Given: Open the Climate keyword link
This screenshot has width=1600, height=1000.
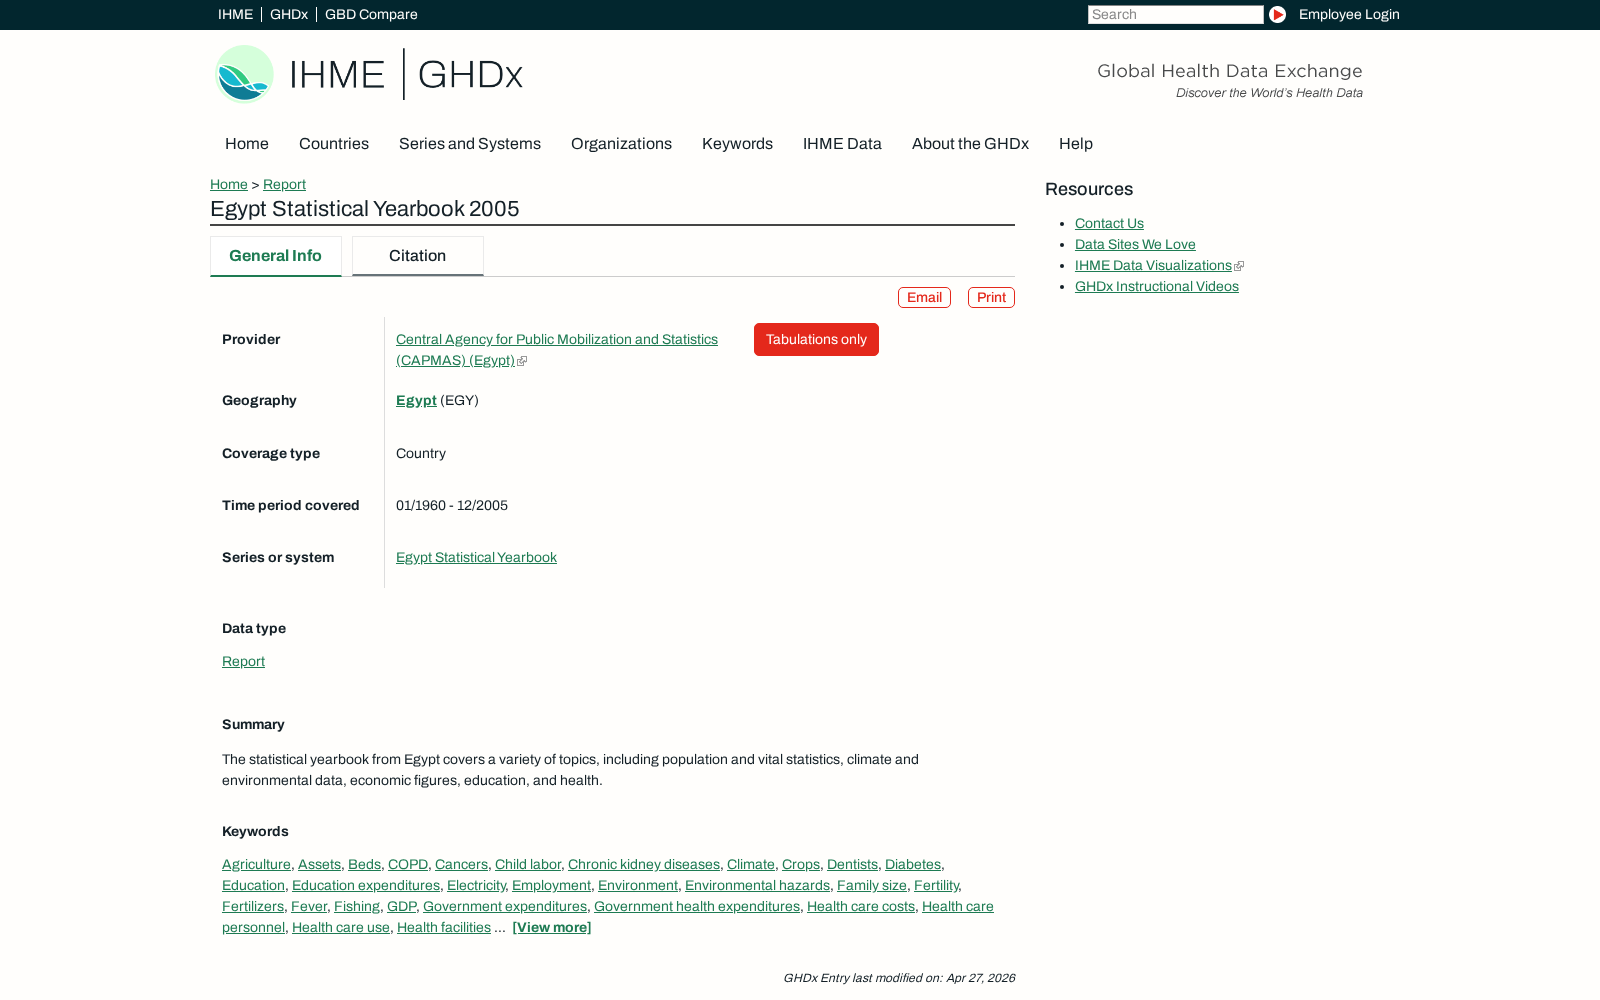Looking at the screenshot, I should [x=751, y=864].
